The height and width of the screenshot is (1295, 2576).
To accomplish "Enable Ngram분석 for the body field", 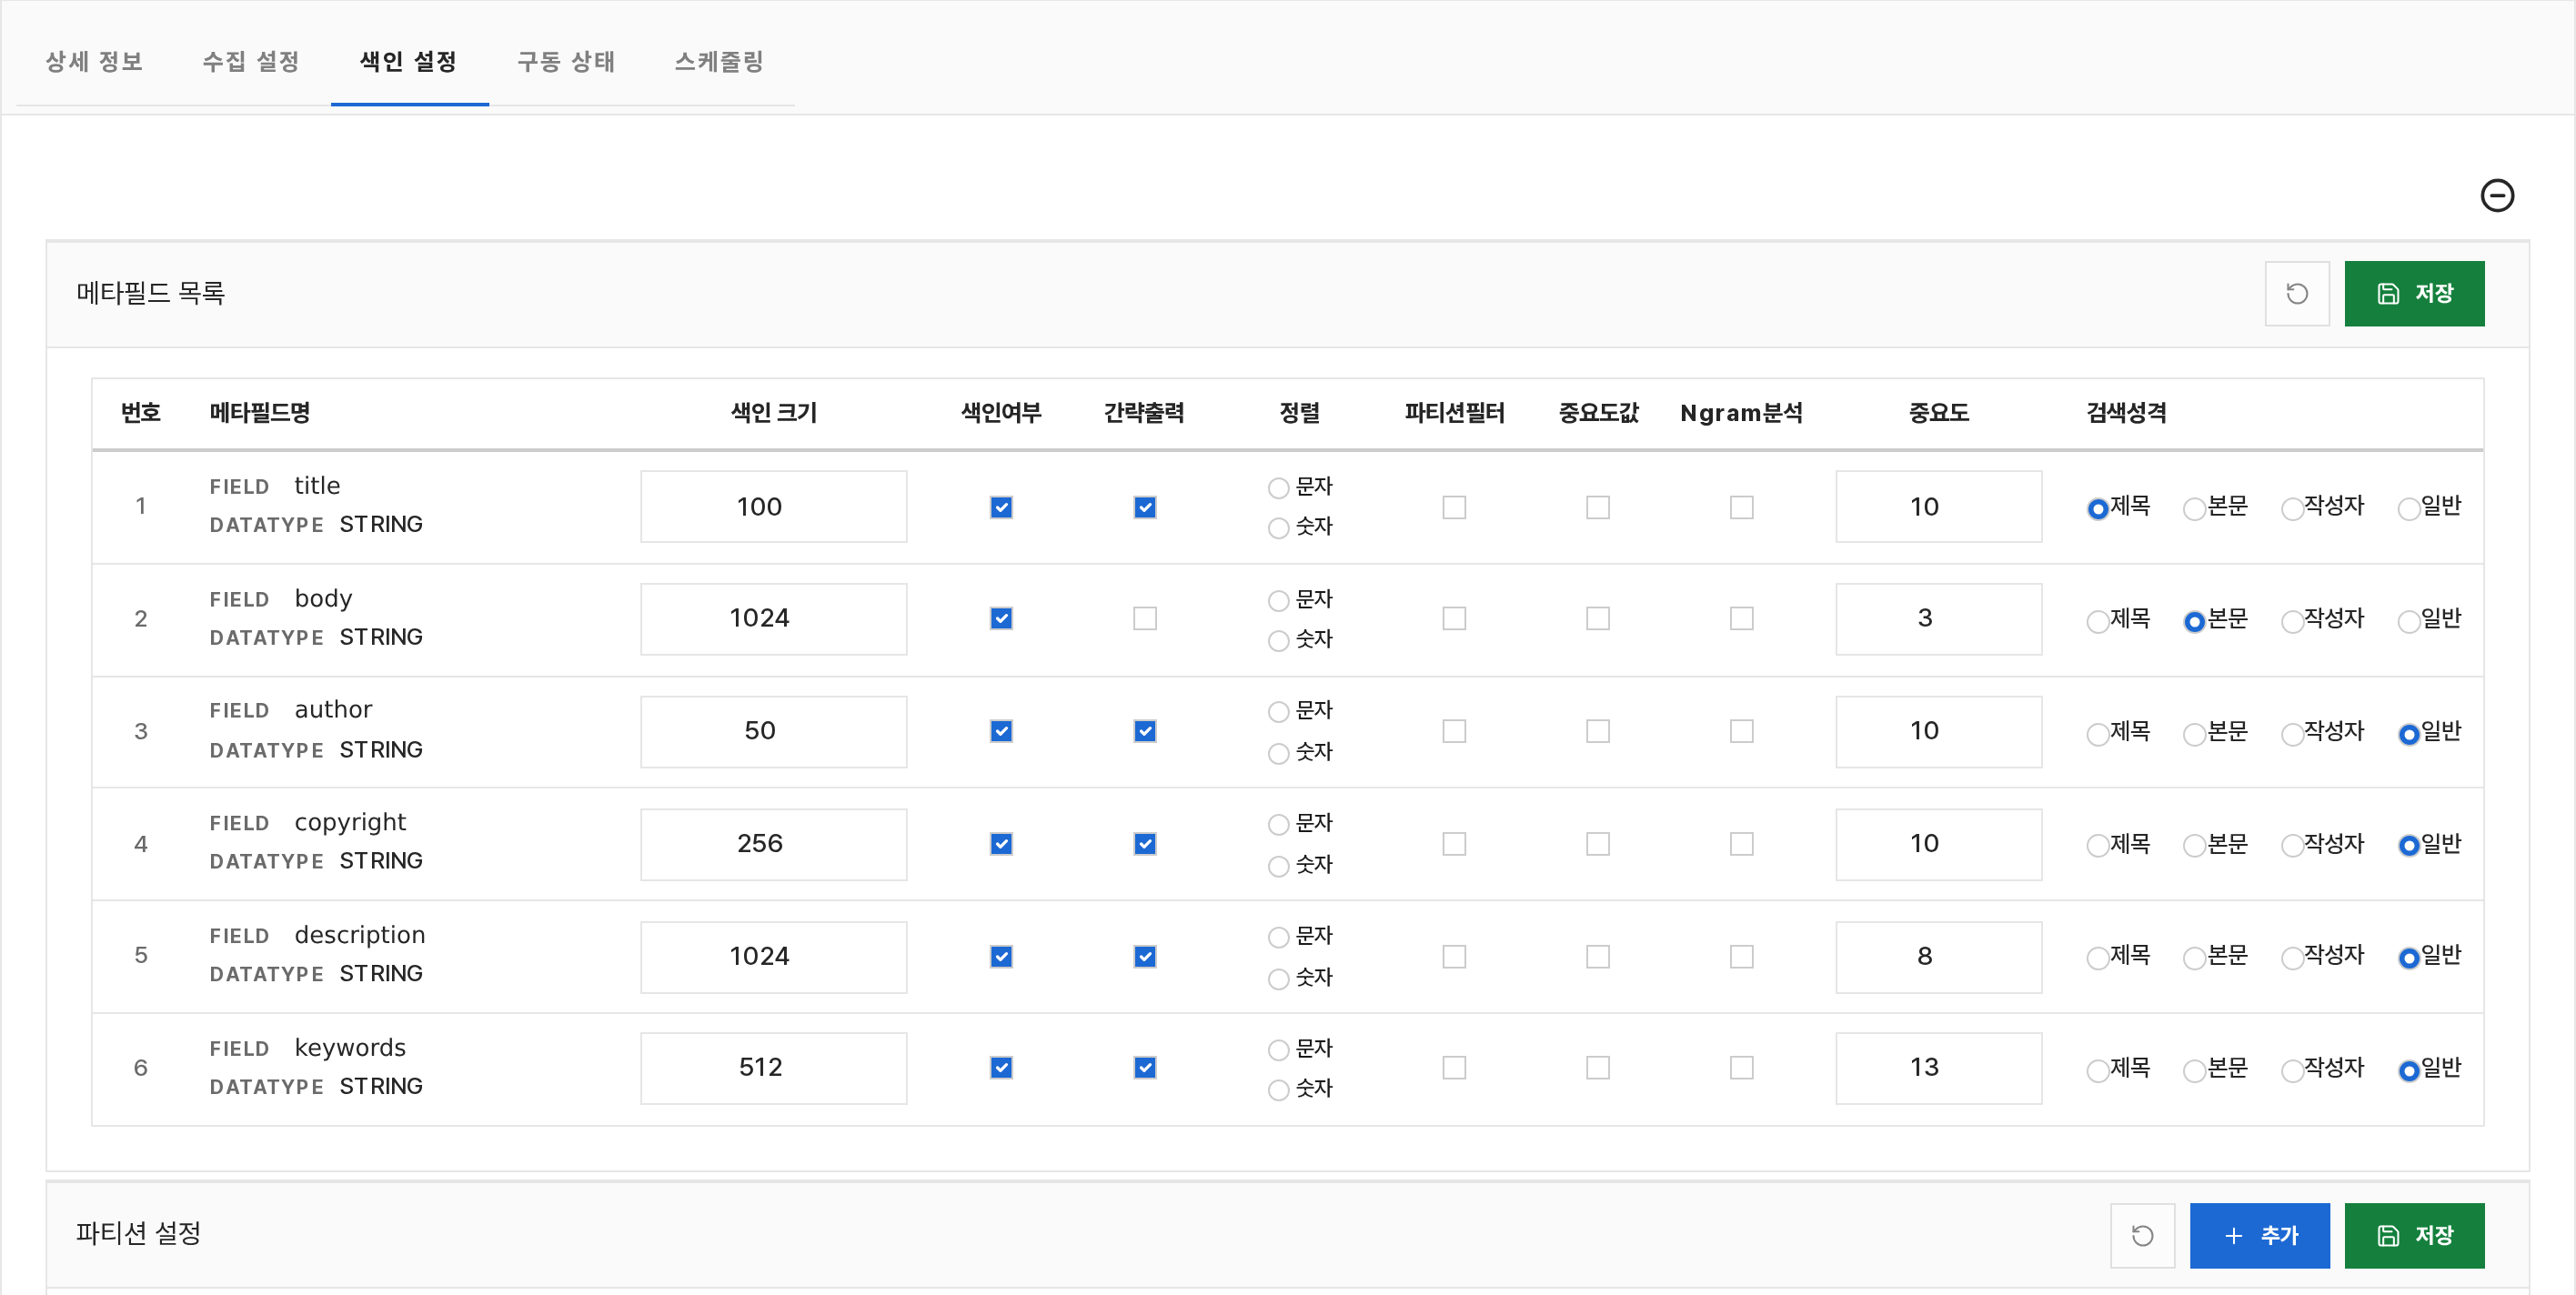I will (1742, 619).
